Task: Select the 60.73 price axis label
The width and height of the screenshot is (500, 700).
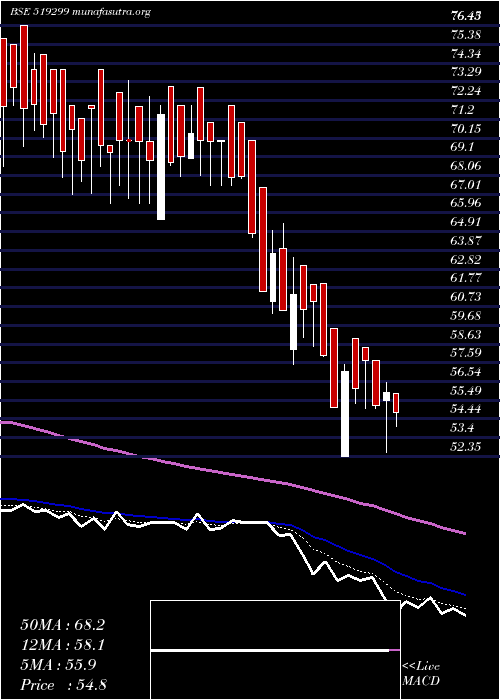Action: (x=467, y=297)
